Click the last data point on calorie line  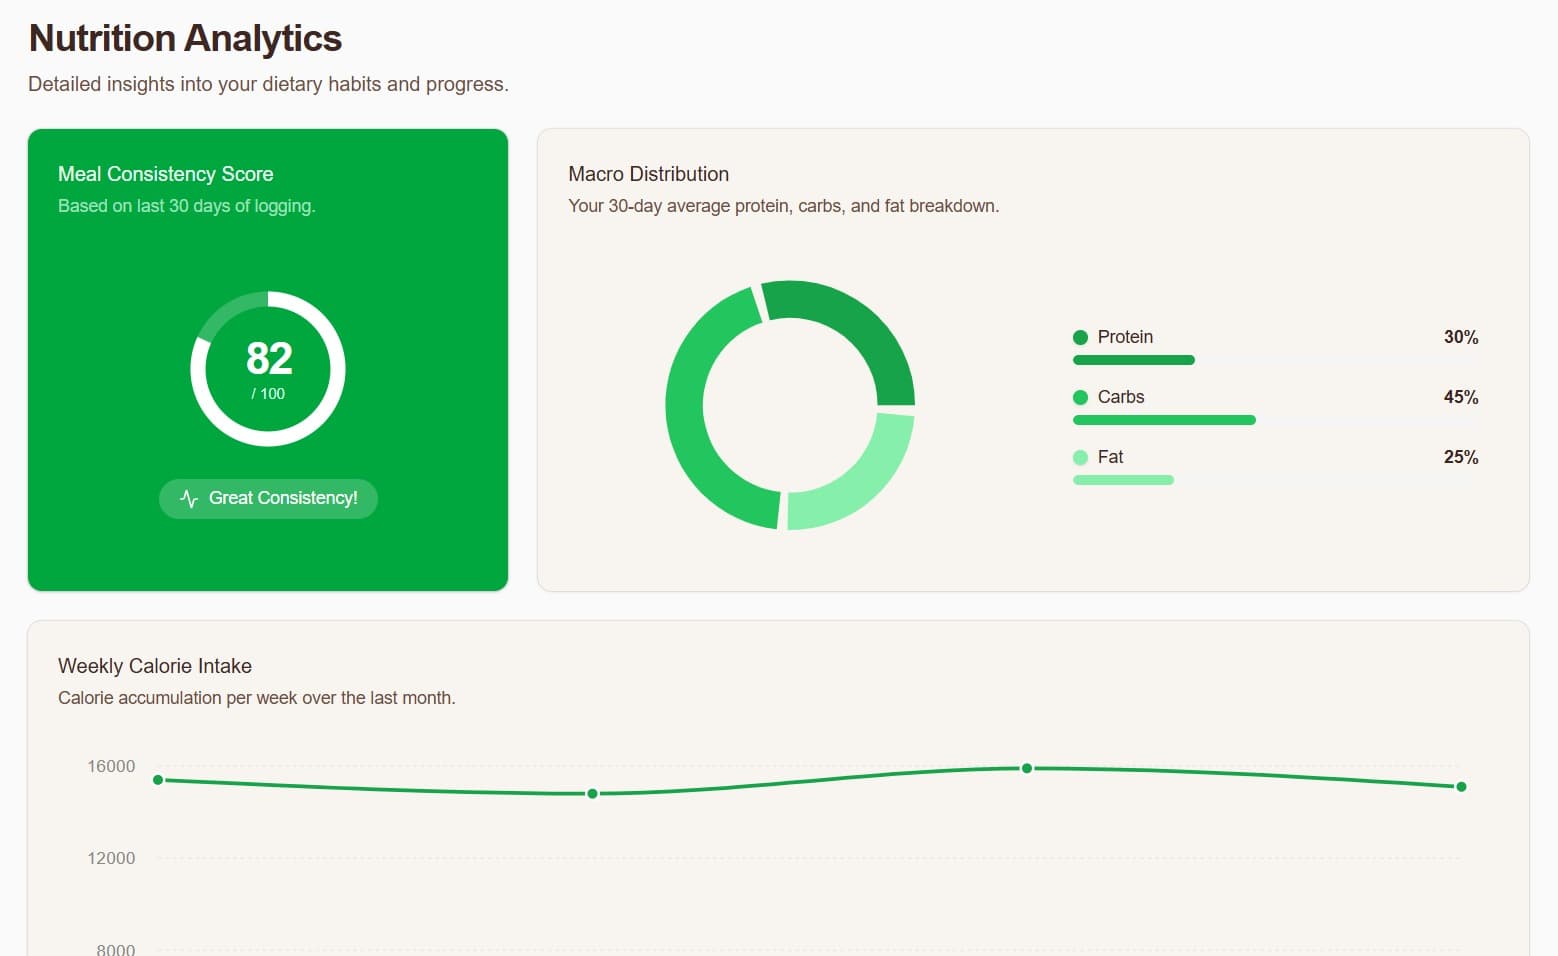[1461, 787]
